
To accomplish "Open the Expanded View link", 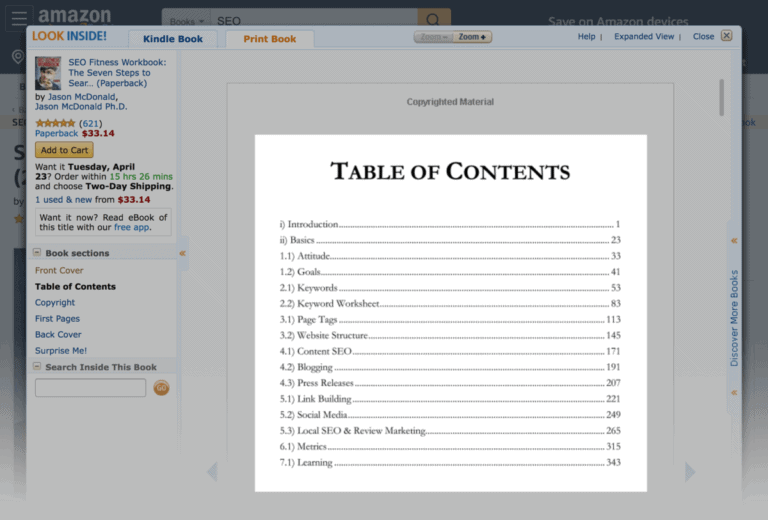I will click(x=644, y=37).
